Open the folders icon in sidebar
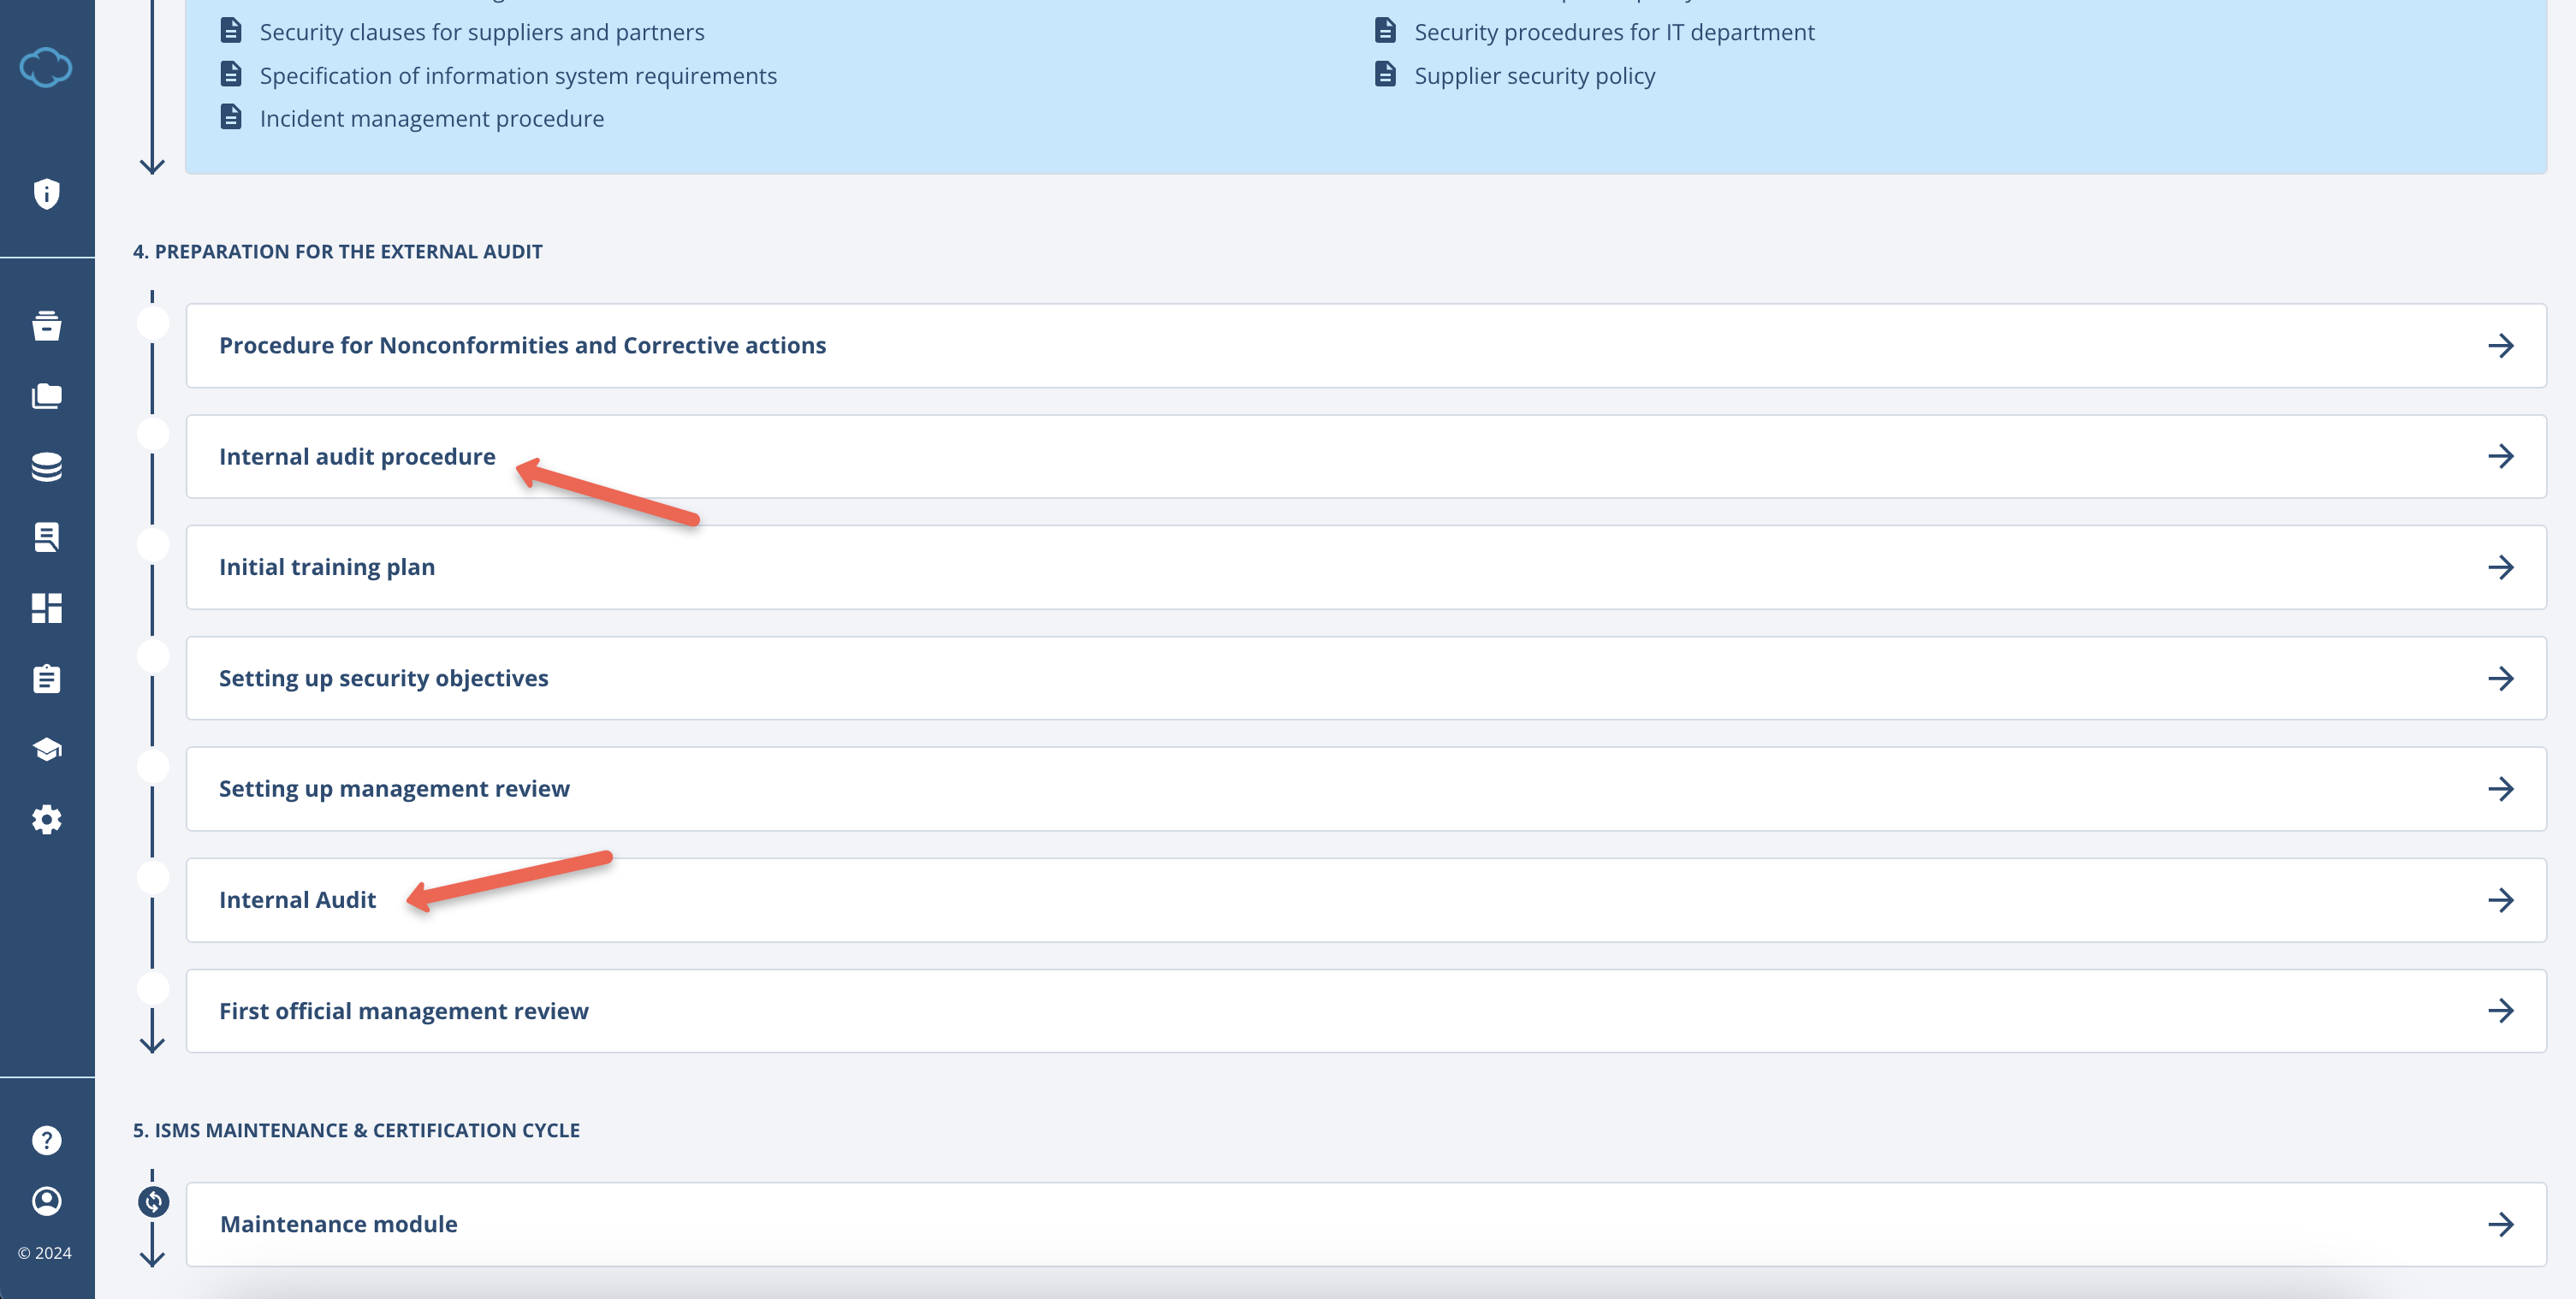The height and width of the screenshot is (1299, 2576). 46,396
